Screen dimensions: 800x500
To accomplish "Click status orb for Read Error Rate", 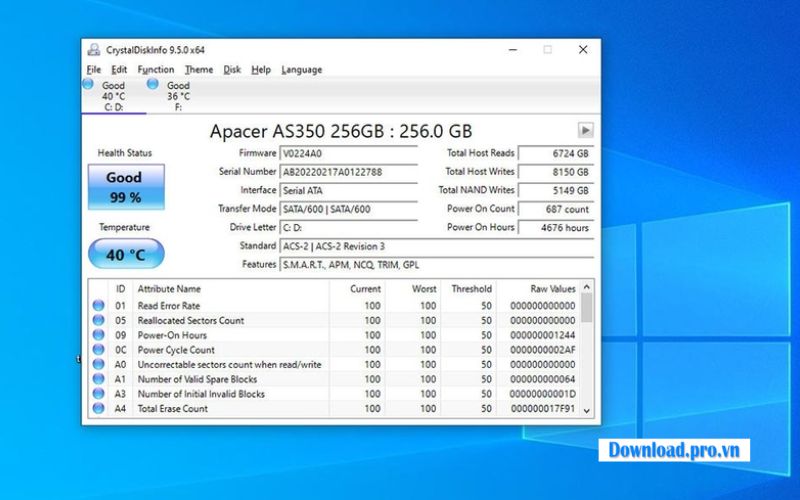I will pos(98,306).
